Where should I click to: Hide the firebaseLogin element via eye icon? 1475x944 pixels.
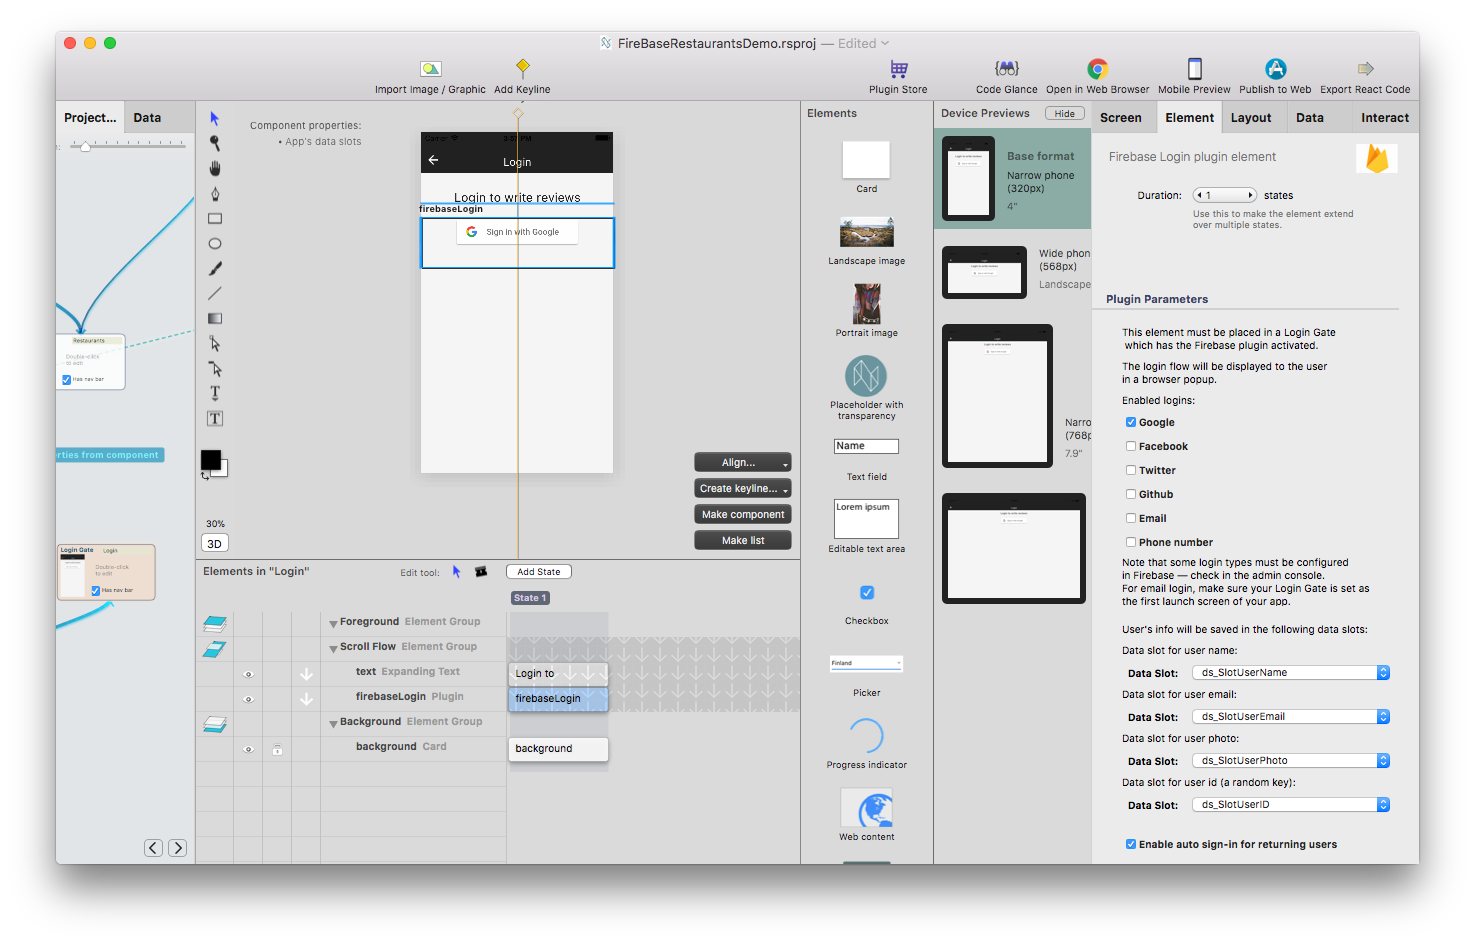[x=249, y=699]
